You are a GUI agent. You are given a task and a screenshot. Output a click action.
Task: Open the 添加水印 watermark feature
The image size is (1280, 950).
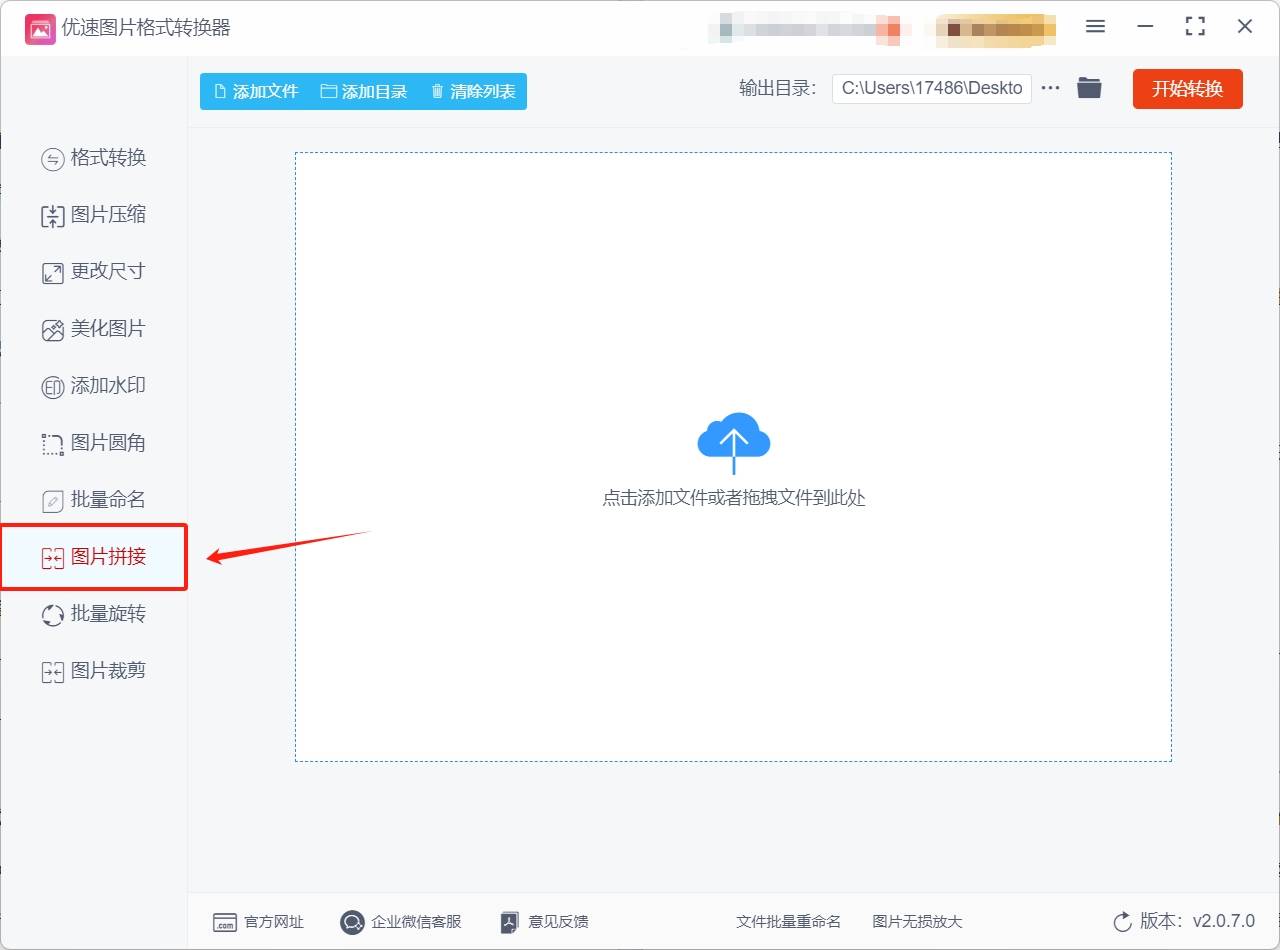click(94, 386)
